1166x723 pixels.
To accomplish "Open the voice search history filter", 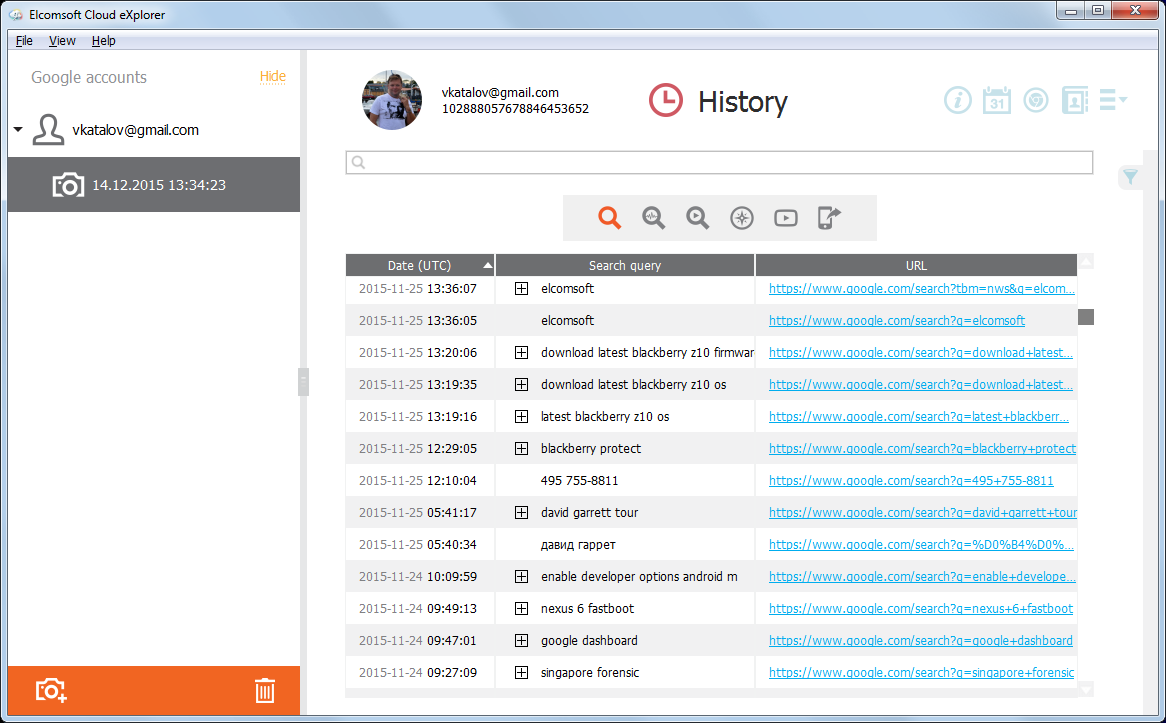I will point(654,218).
